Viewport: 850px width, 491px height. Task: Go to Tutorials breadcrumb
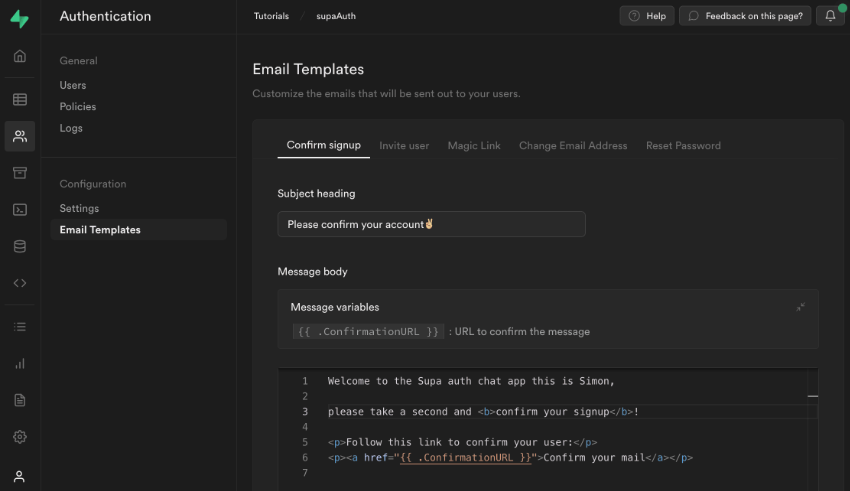pyautogui.click(x=271, y=16)
